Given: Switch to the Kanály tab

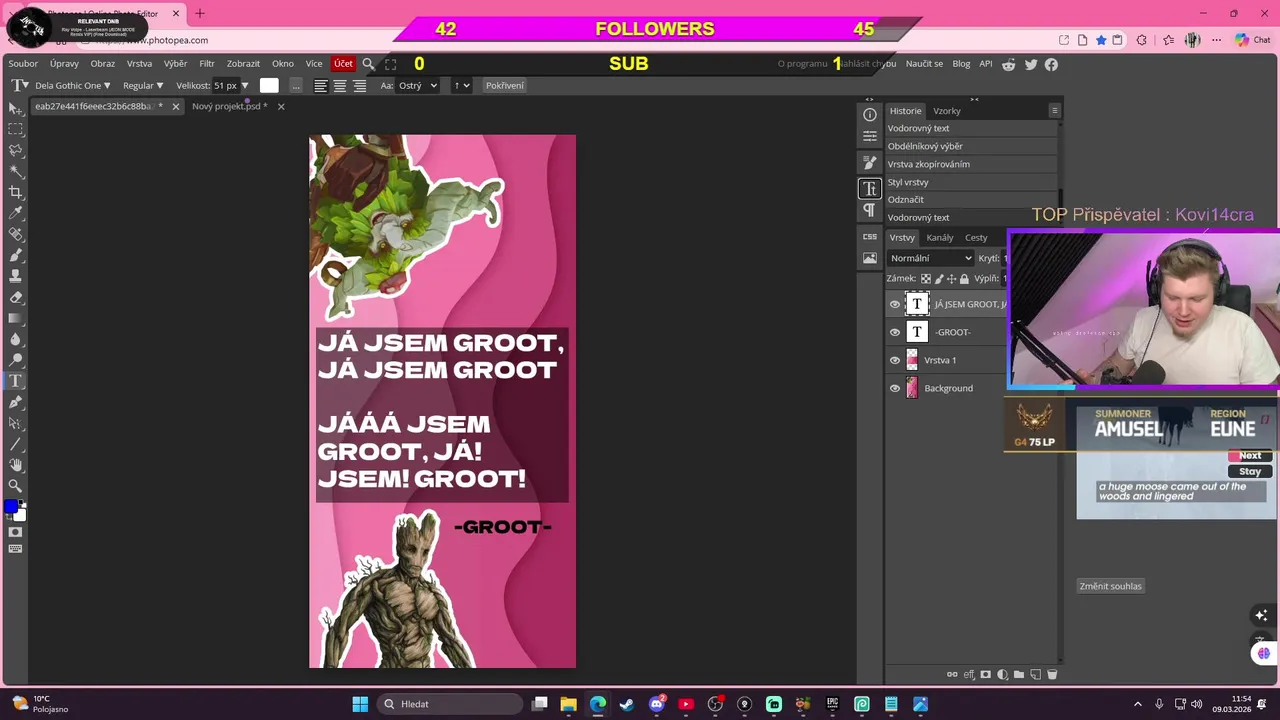Looking at the screenshot, I should (x=940, y=238).
